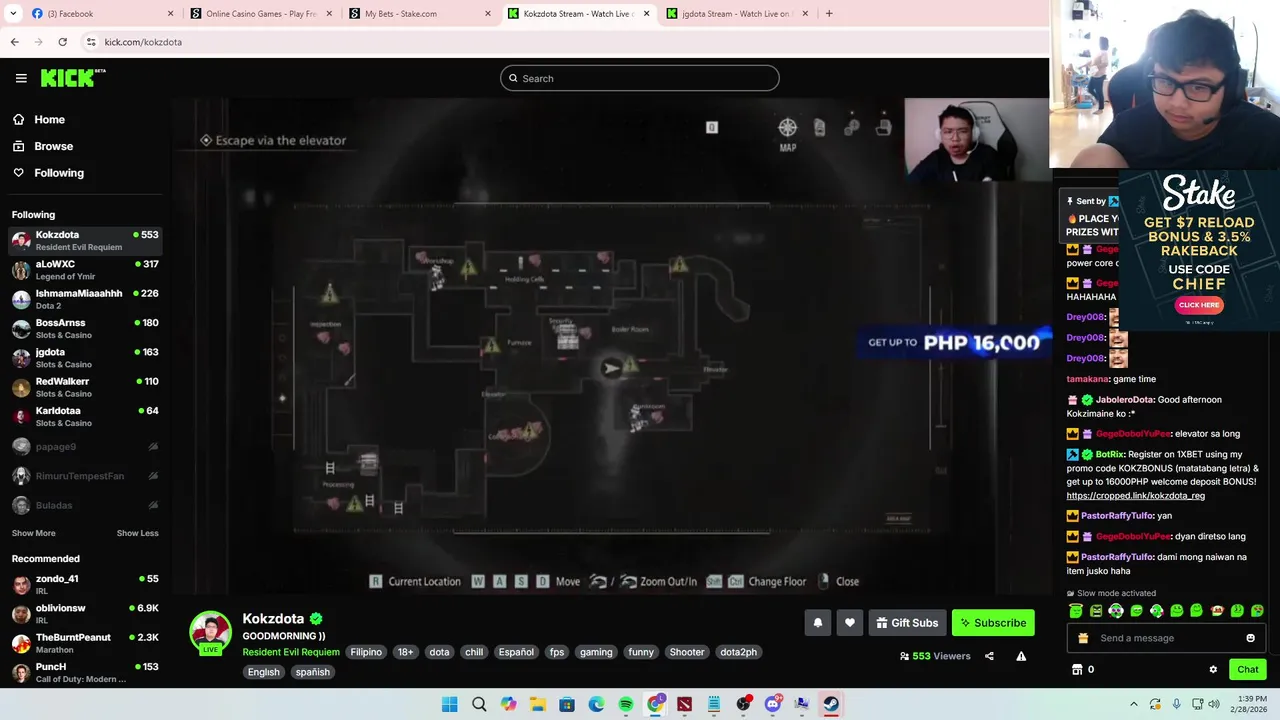
Task: Open chat settings gear icon
Action: pyautogui.click(x=1213, y=670)
